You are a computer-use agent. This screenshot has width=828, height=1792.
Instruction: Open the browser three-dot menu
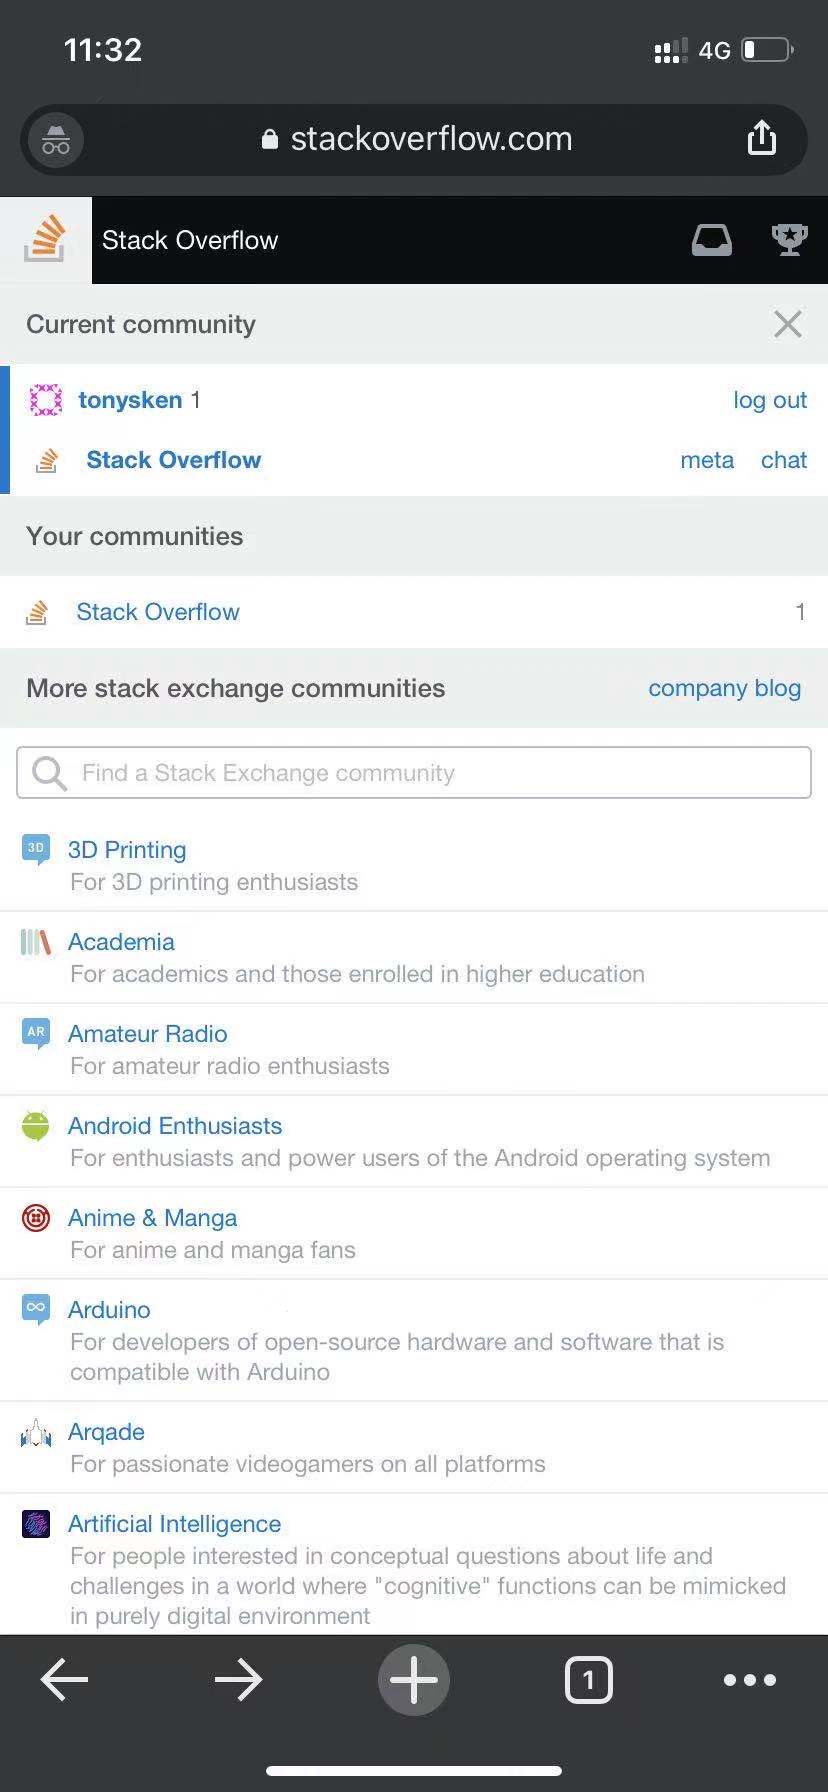pyautogui.click(x=749, y=1680)
